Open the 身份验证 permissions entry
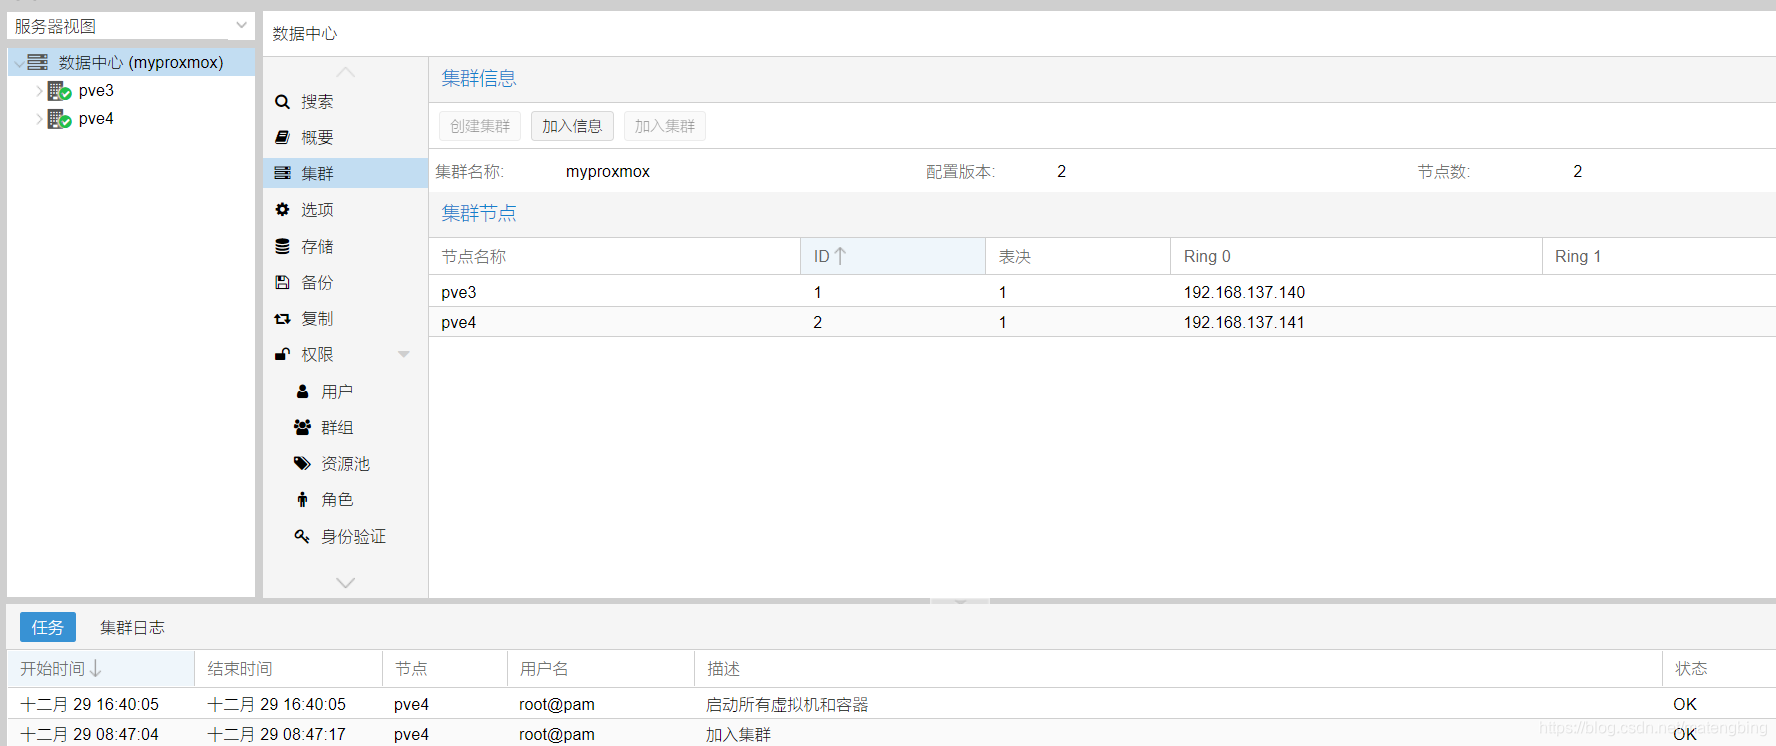The image size is (1776, 746). pos(346,537)
